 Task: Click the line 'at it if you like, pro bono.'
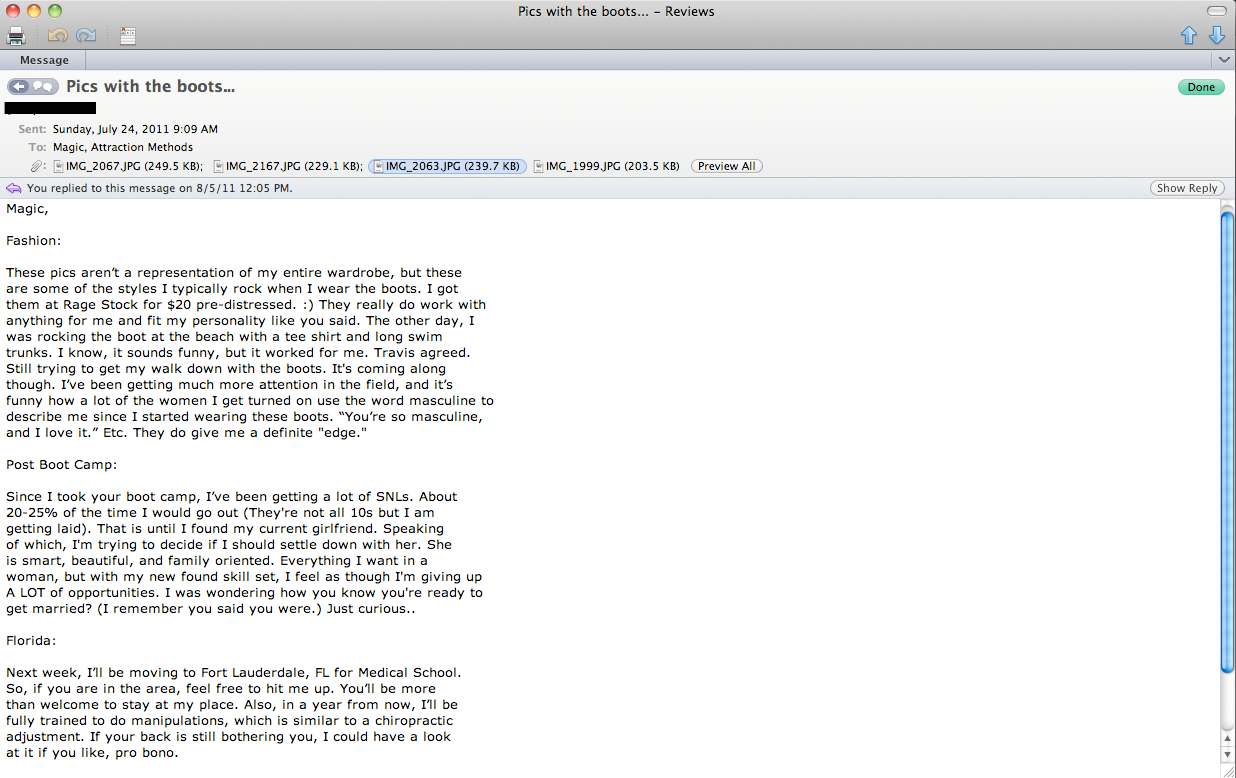92,752
